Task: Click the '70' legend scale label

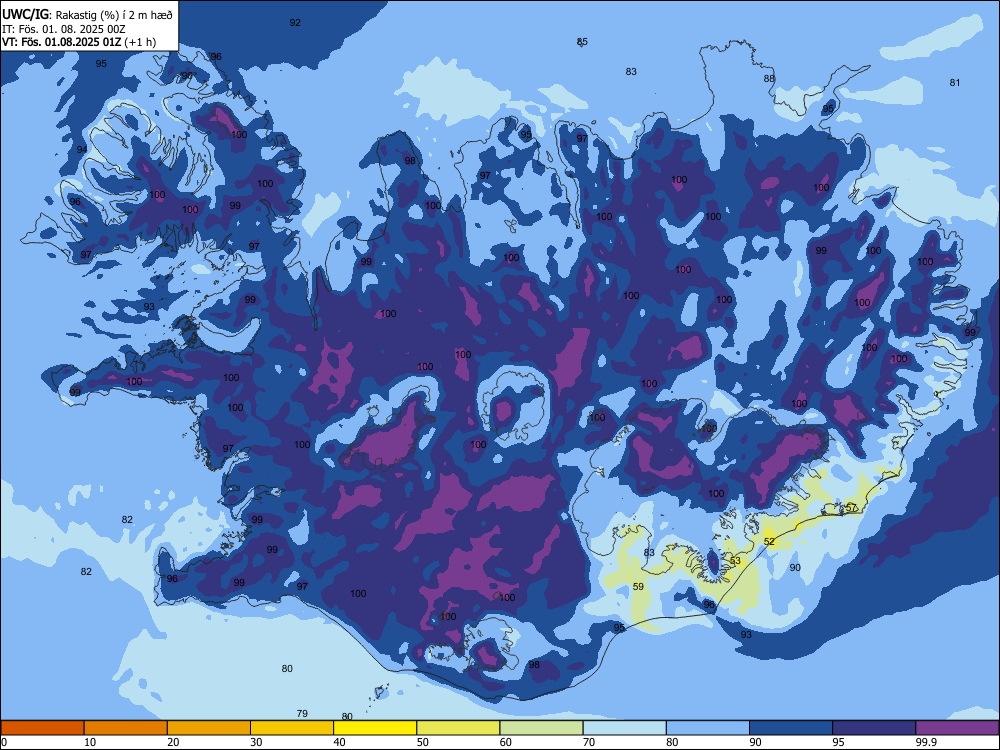Action: click(x=589, y=742)
